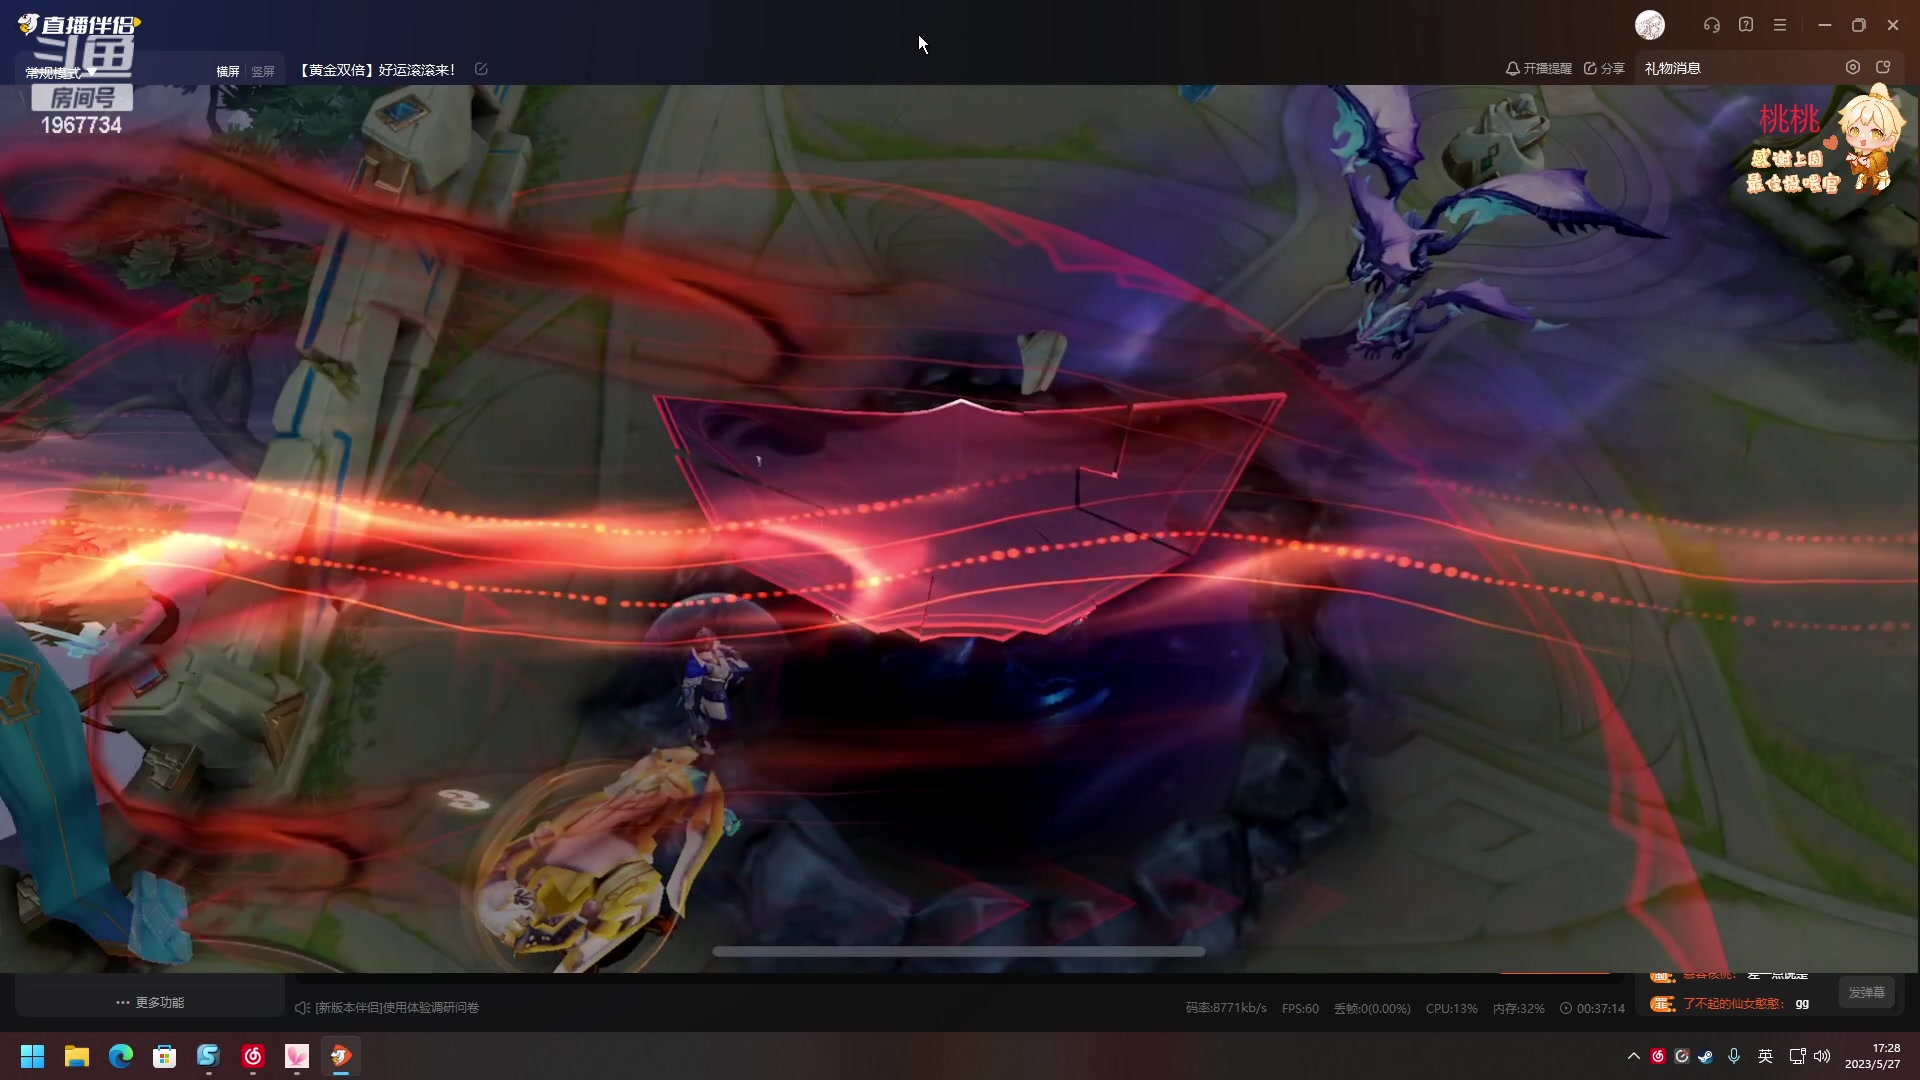Click the microphone tray icon
The width and height of the screenshot is (1920, 1080).
(1734, 1056)
